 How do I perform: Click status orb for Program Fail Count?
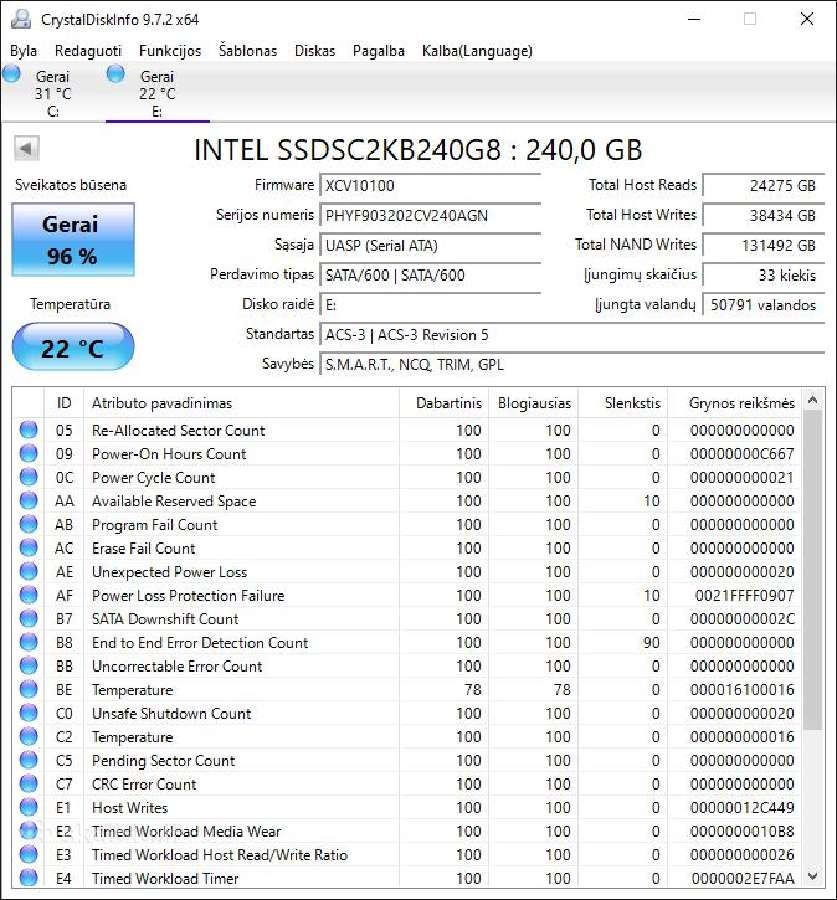pos(28,524)
